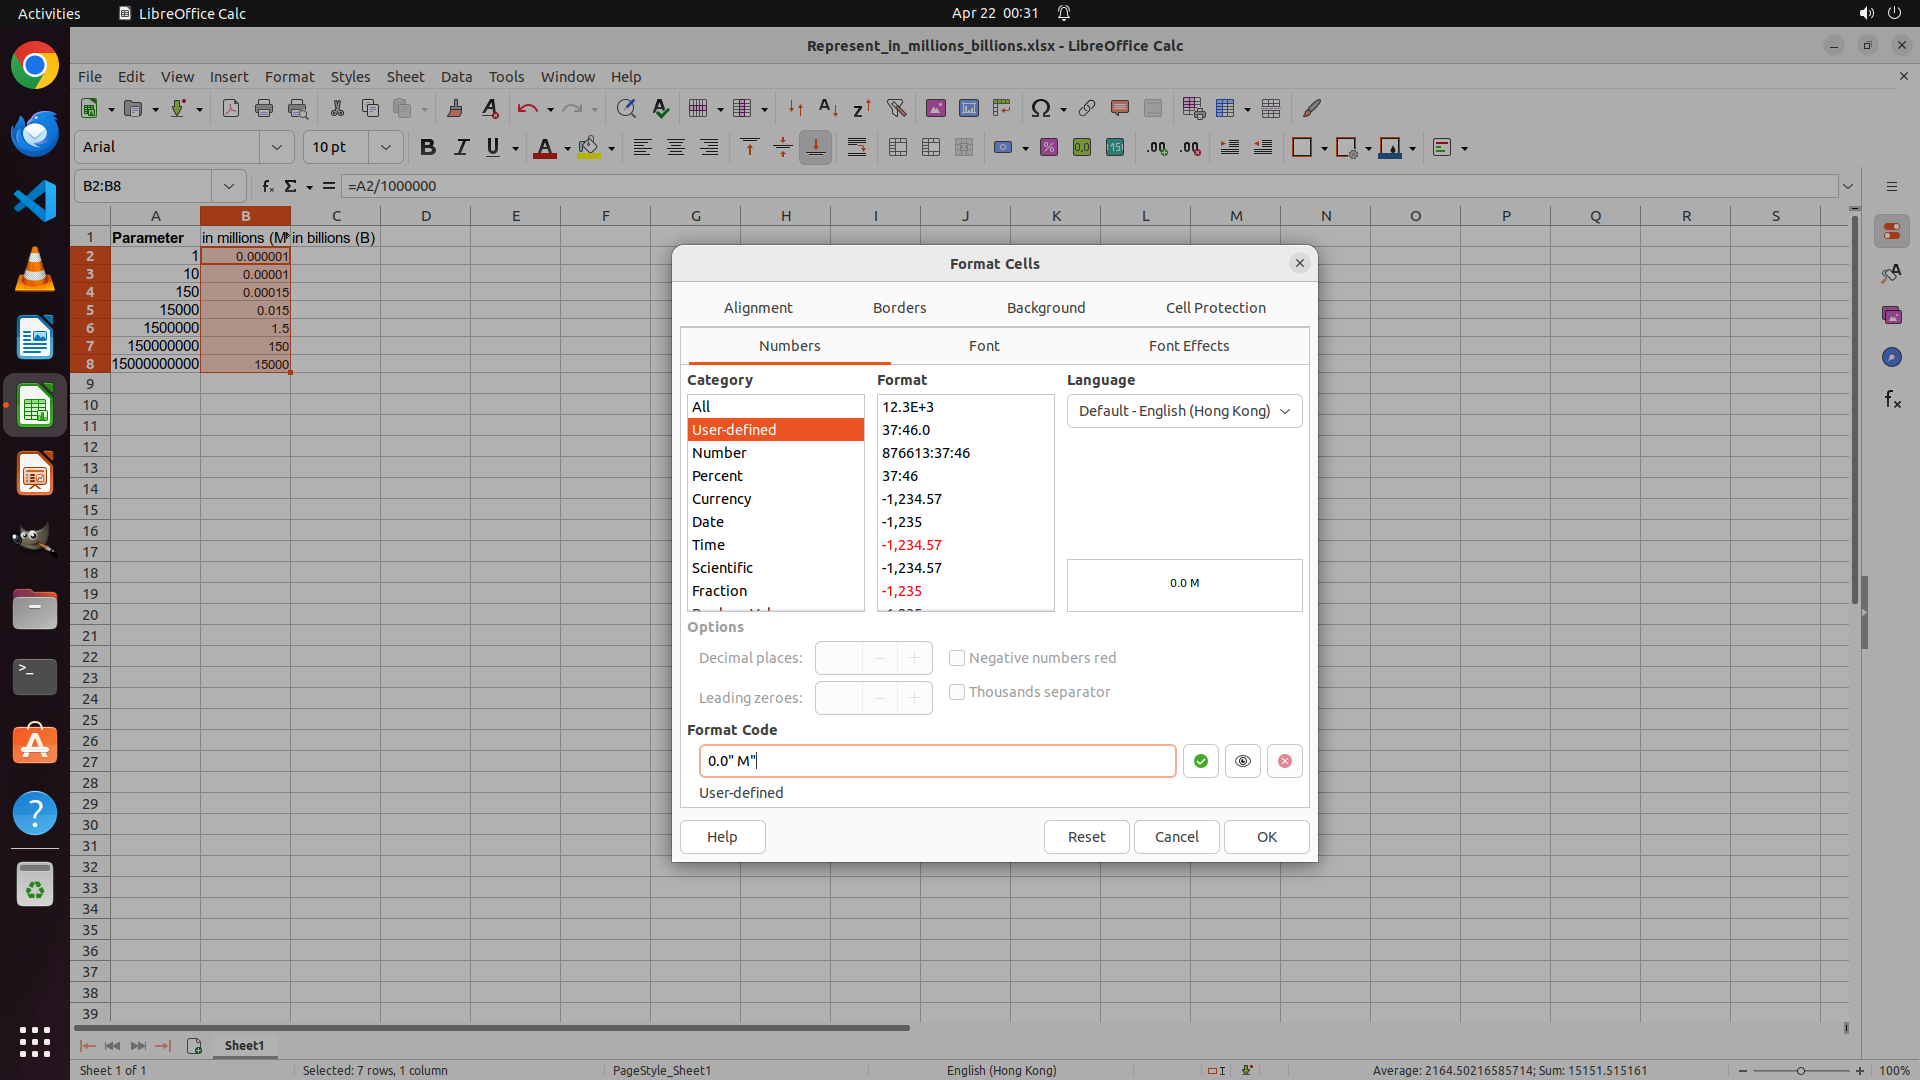Image resolution: width=1920 pixels, height=1080 pixels.
Task: Click the green Add format code checkmark
Action: click(x=1200, y=761)
